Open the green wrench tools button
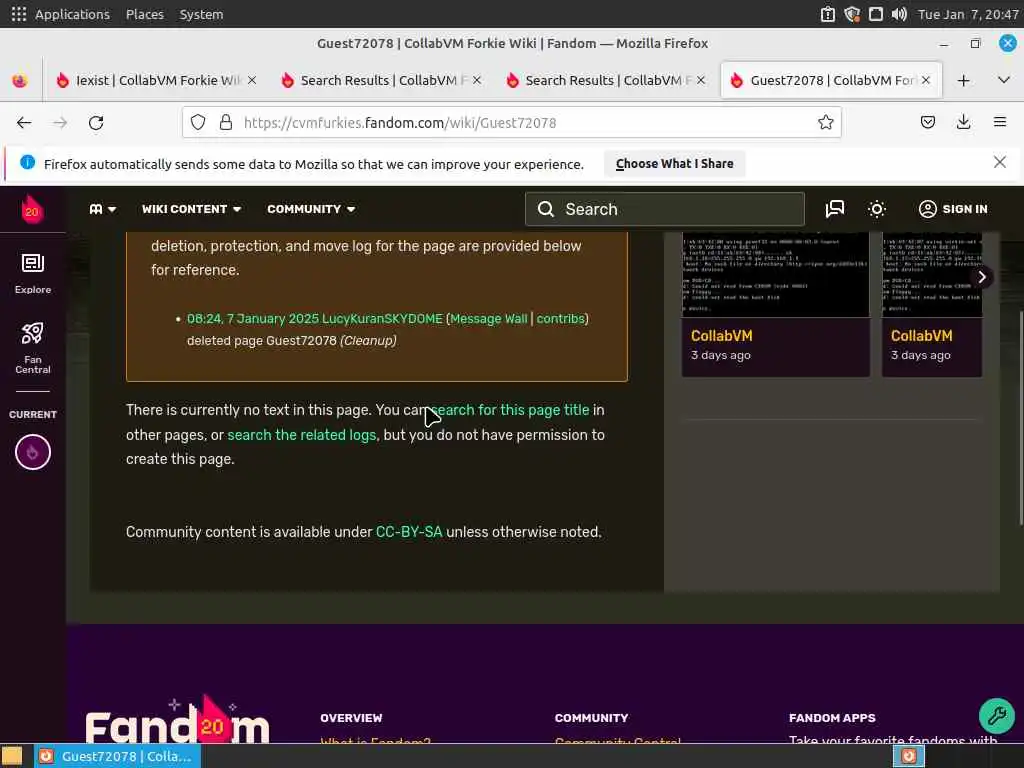The height and width of the screenshot is (768, 1024). [x=997, y=716]
